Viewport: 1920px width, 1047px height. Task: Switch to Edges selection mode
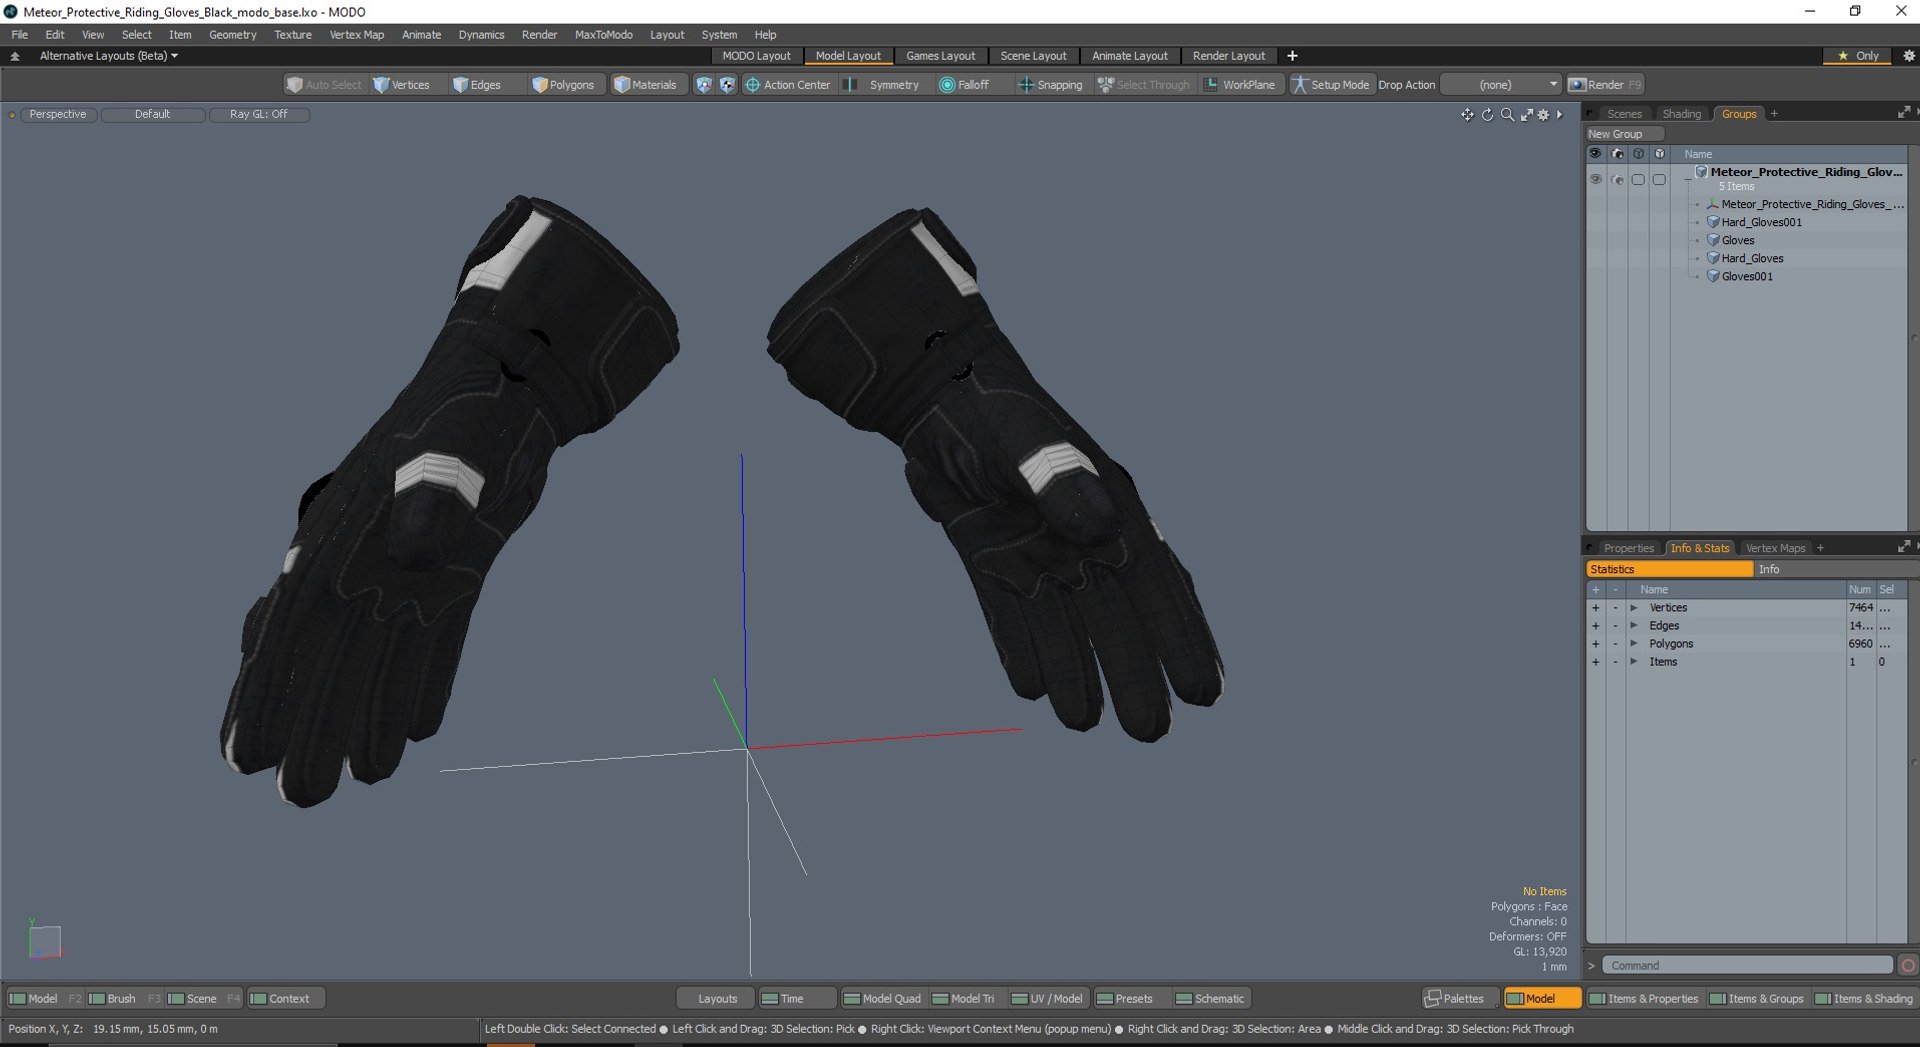[477, 85]
